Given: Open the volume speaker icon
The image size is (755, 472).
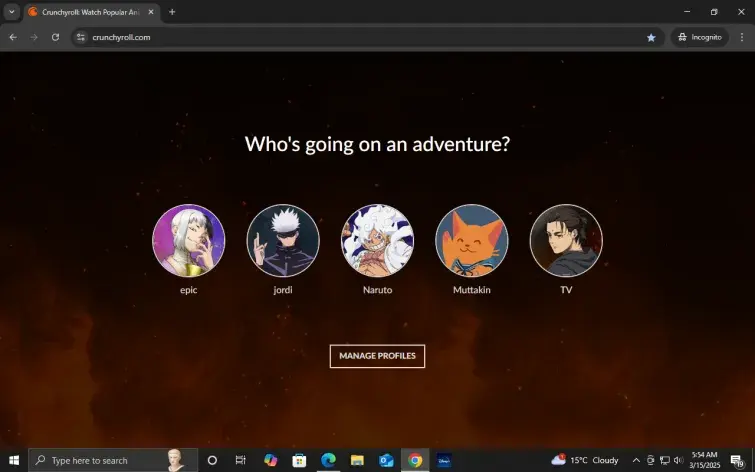Looking at the screenshot, I should 678,460.
